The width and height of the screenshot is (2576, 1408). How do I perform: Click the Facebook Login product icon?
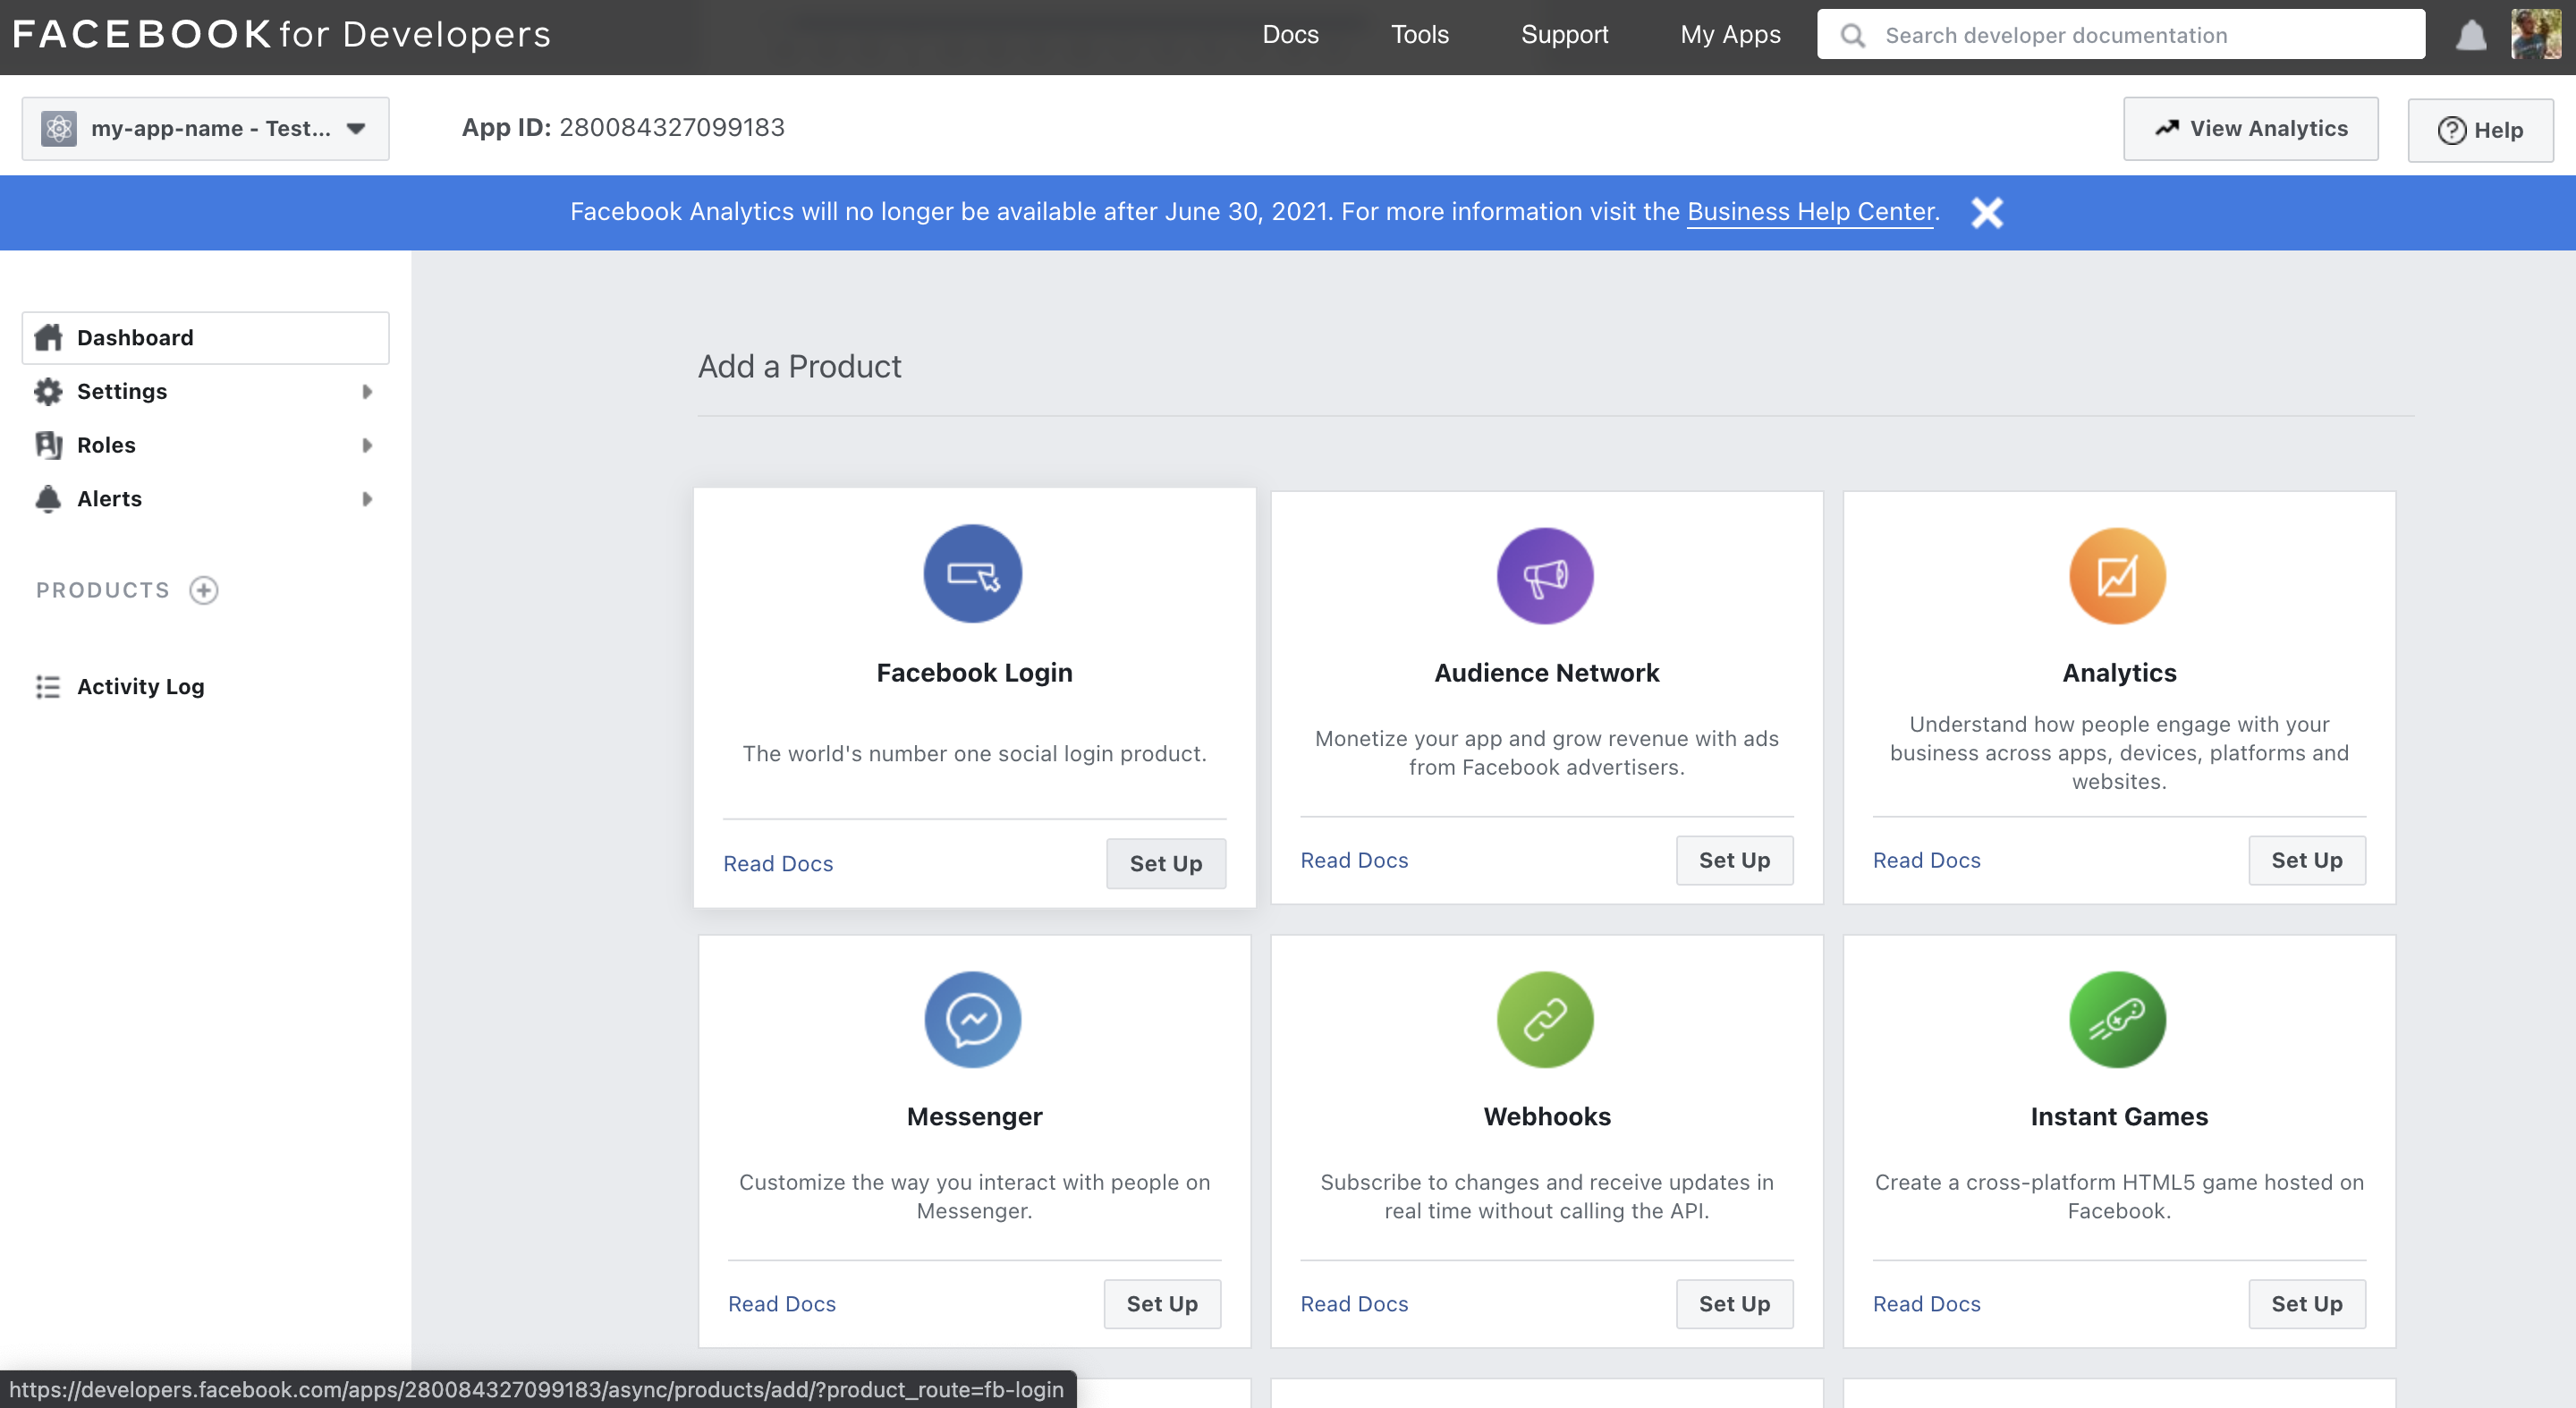(972, 574)
